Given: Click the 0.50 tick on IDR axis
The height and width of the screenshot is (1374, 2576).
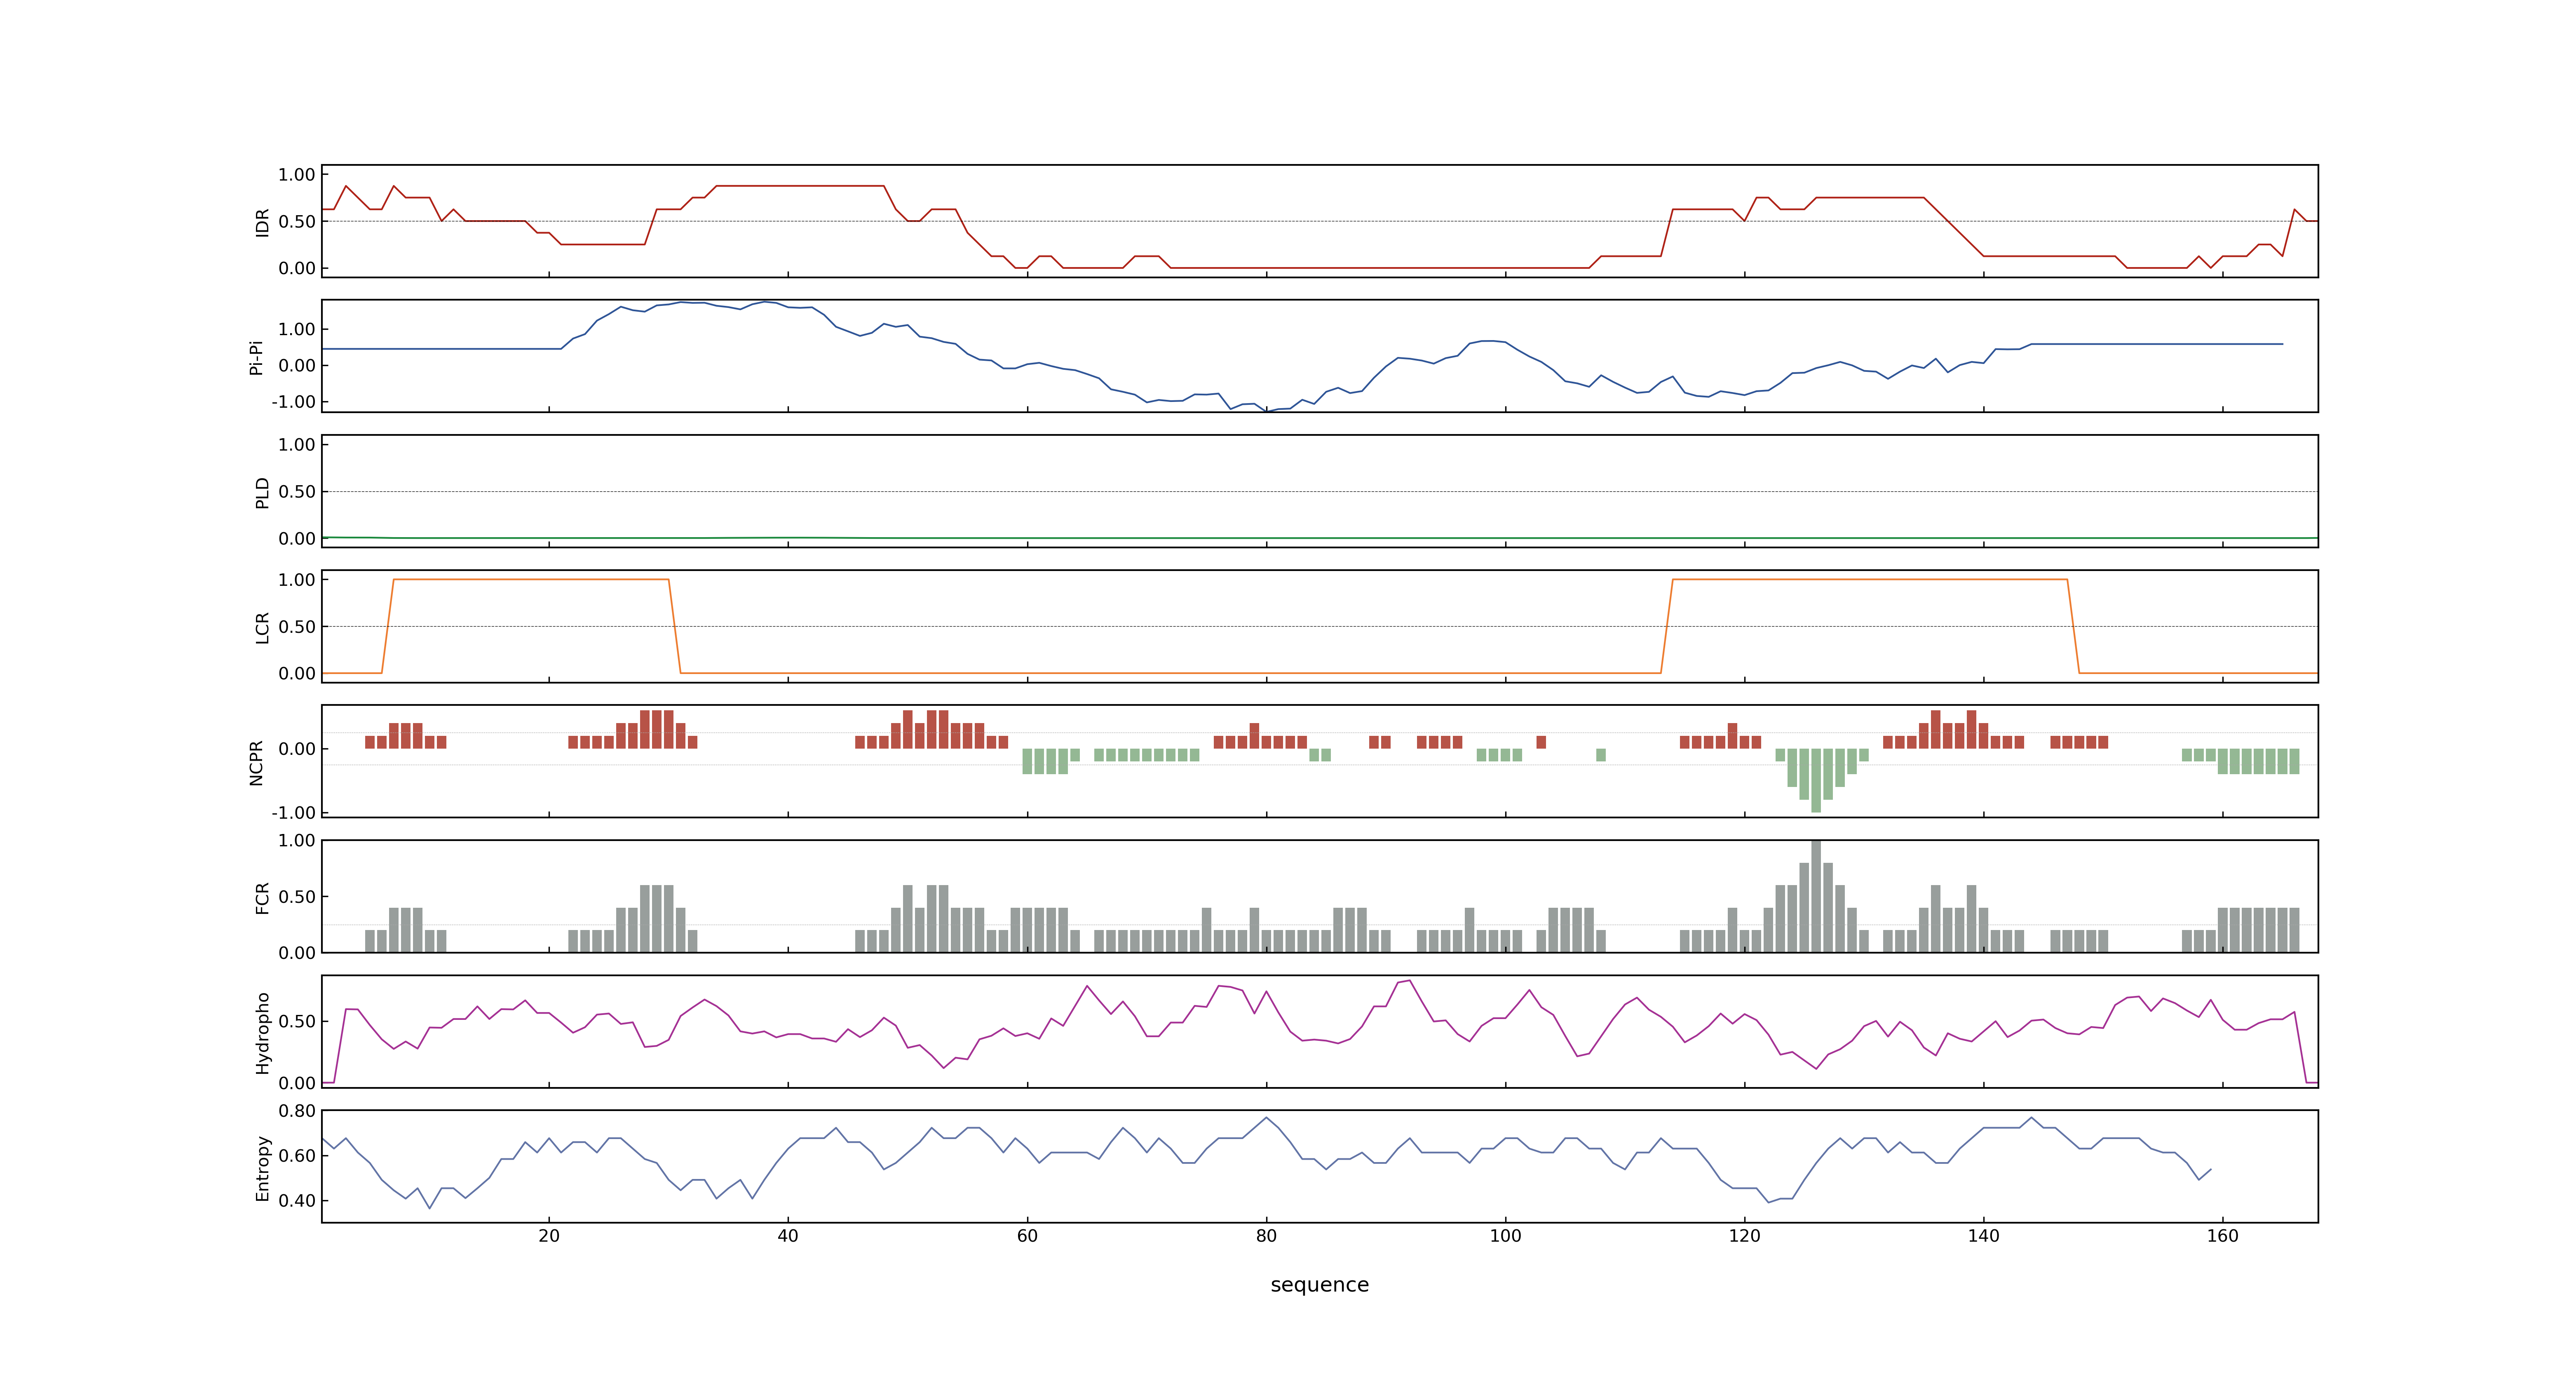Looking at the screenshot, I should (x=297, y=222).
